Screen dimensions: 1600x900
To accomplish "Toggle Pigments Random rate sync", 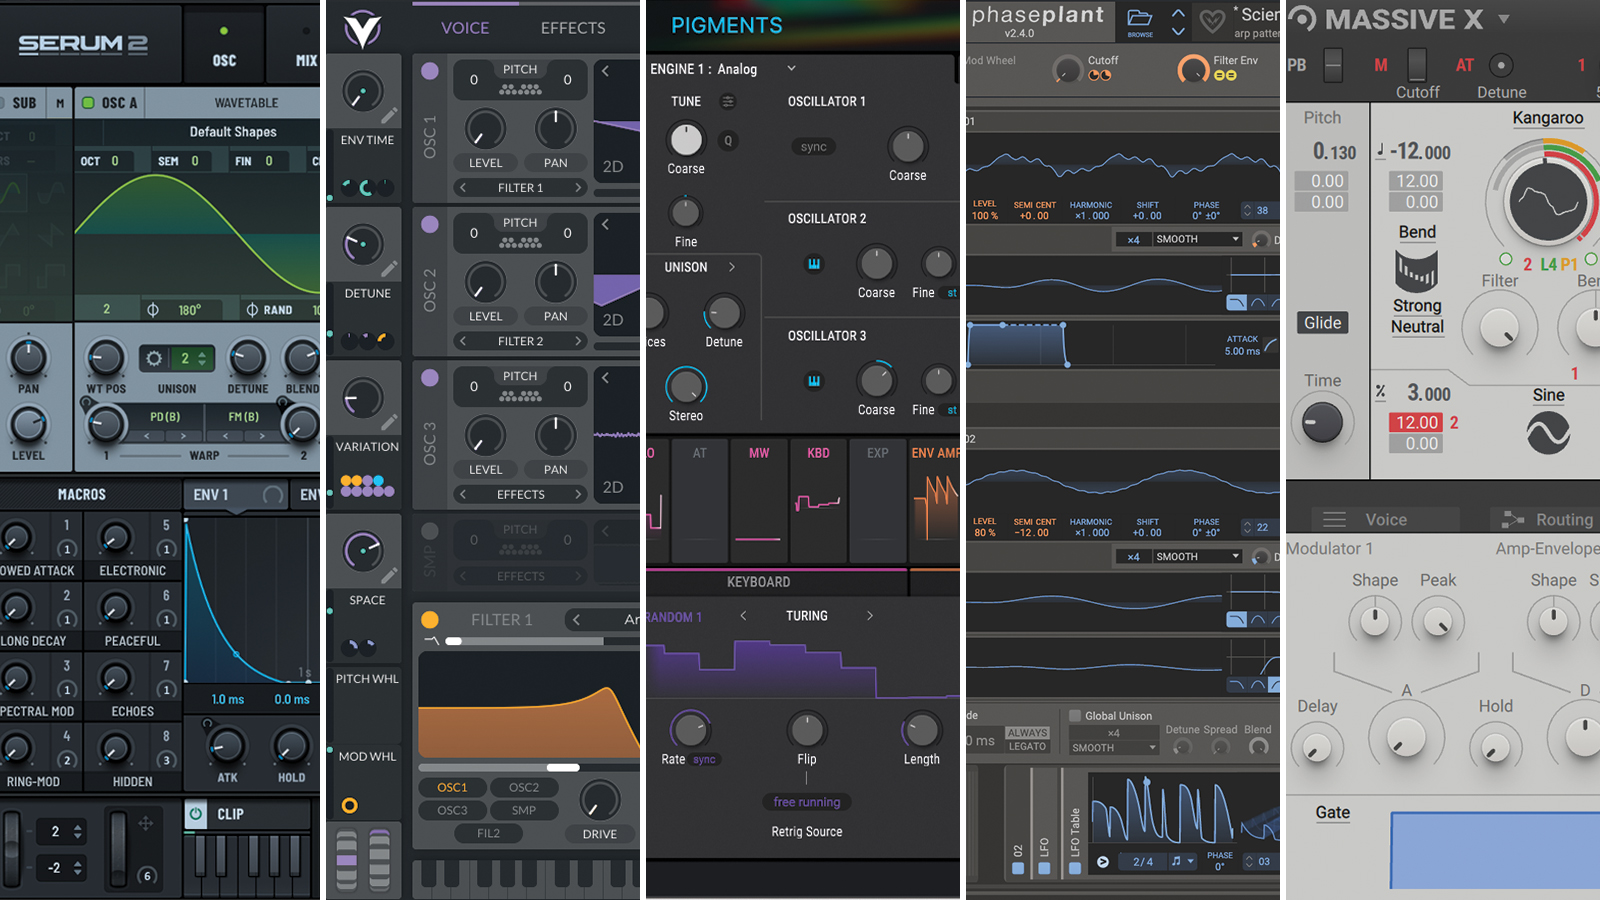I will pos(704,760).
